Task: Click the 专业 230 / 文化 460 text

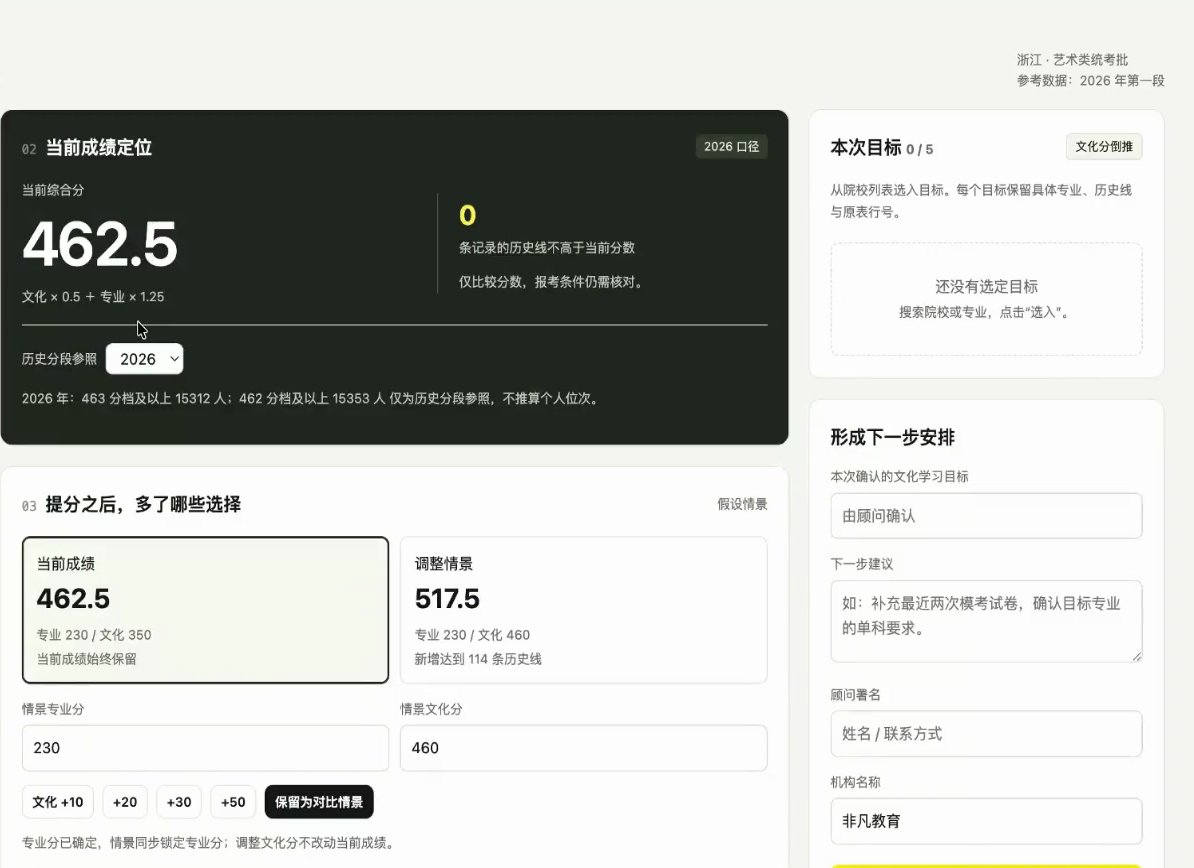Action: pos(472,635)
